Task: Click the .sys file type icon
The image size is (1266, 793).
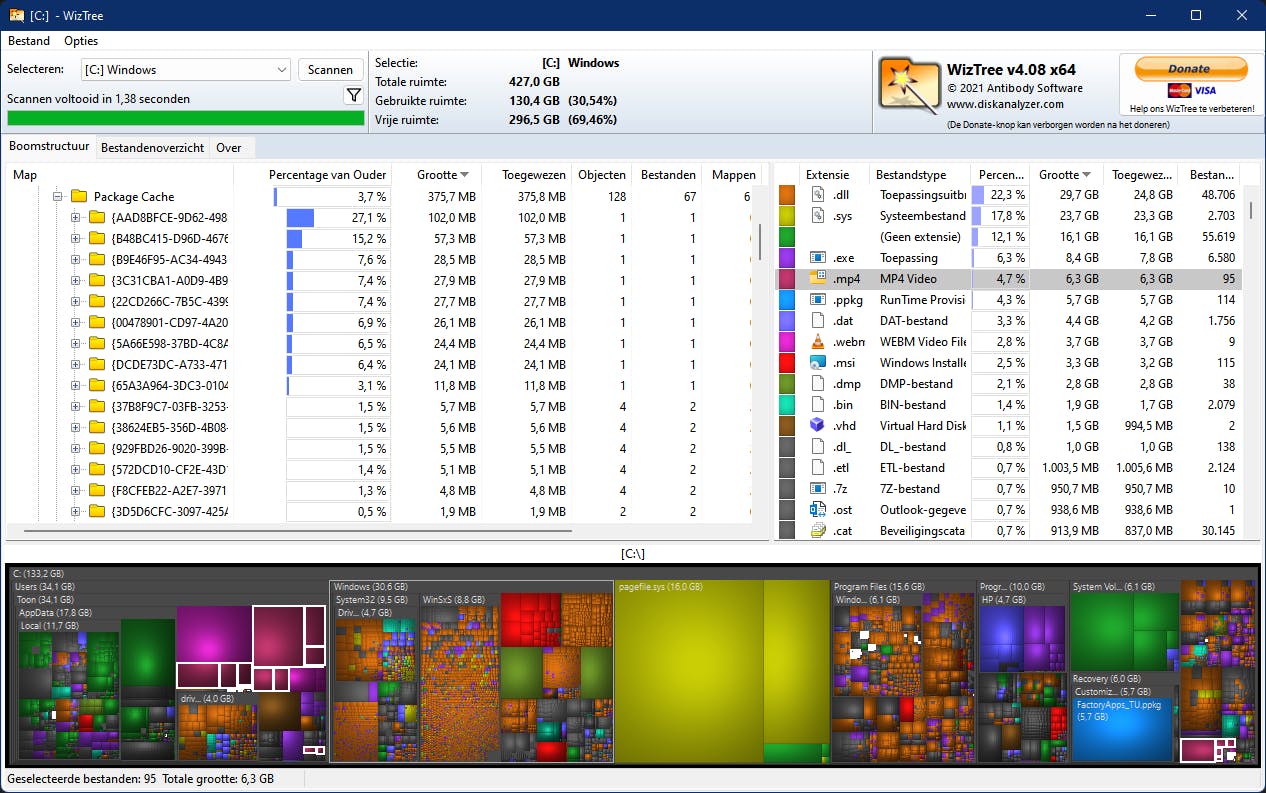Action: click(817, 216)
